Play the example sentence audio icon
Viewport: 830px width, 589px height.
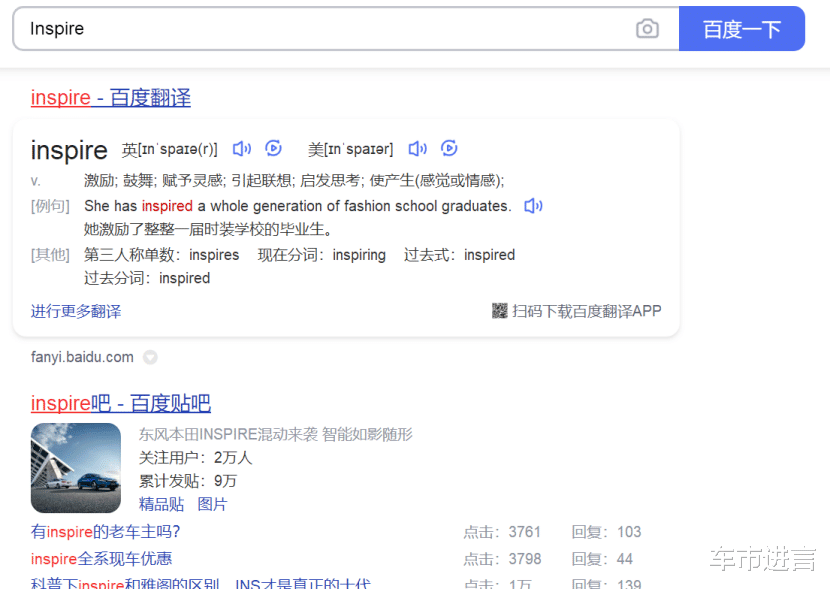(x=533, y=206)
